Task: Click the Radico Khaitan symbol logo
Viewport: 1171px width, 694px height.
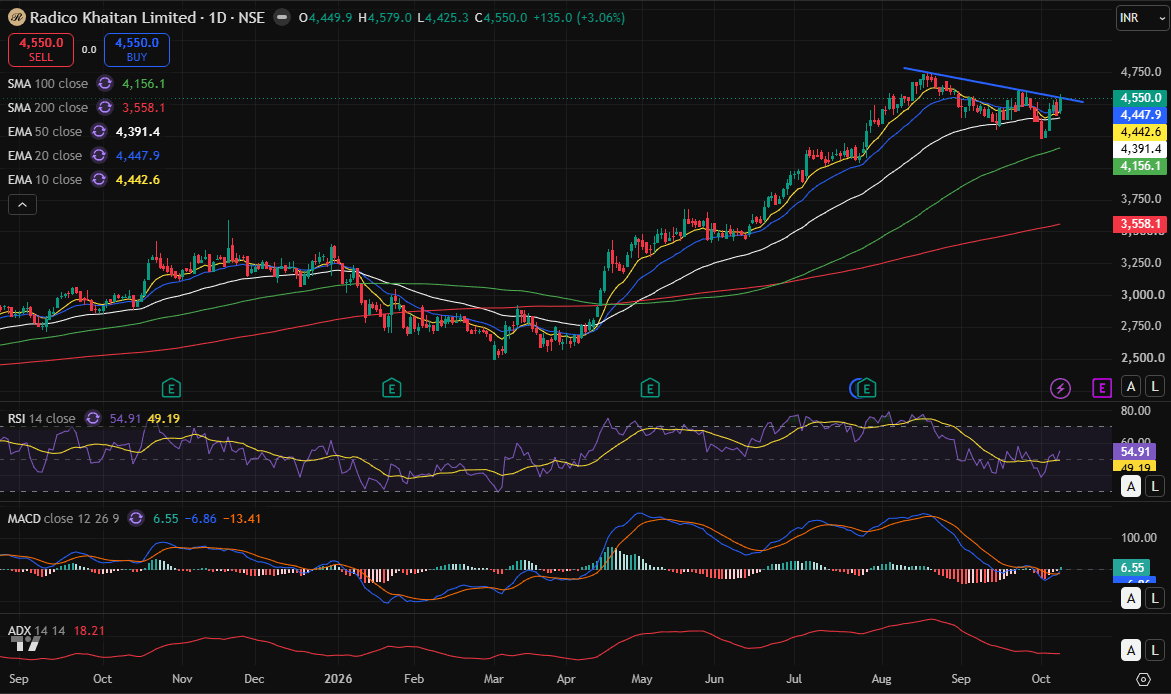Action: [x=16, y=17]
